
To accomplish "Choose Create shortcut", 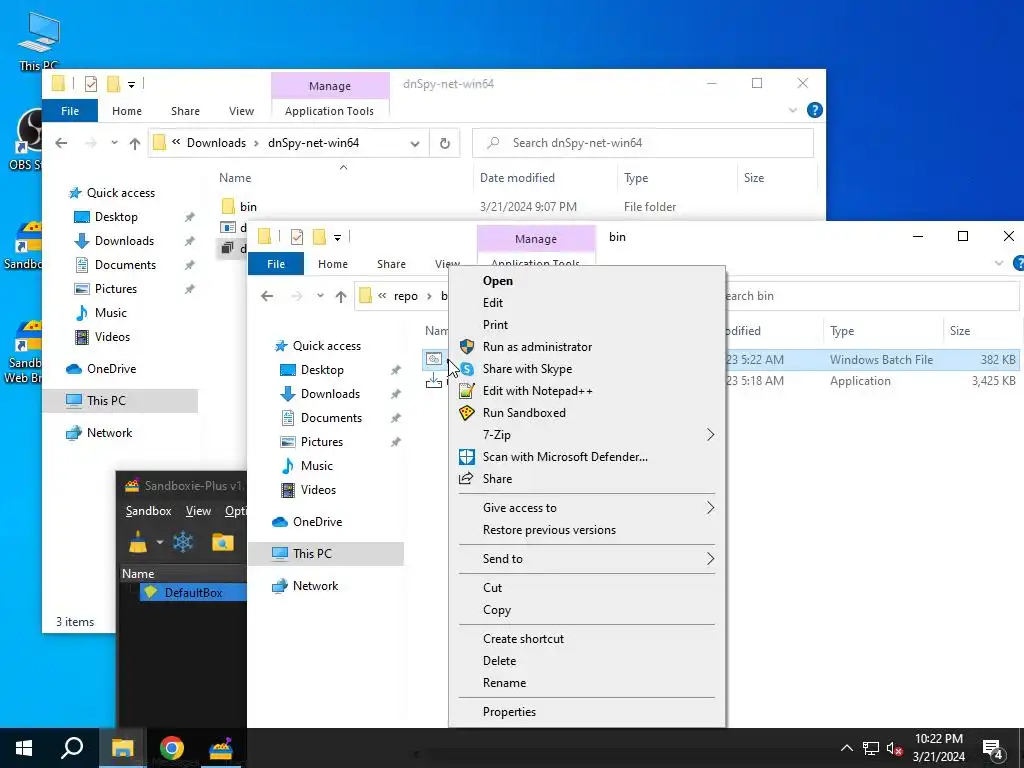I will pos(587,639).
